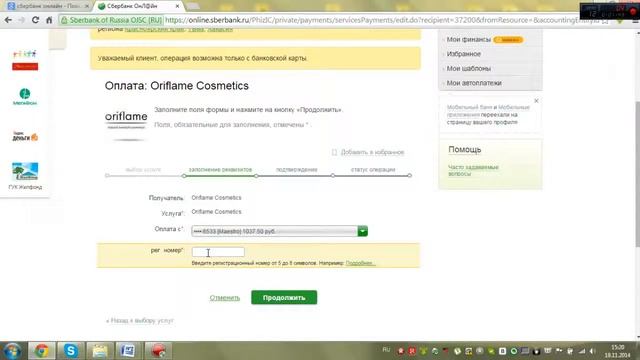Click the browser Forward arrow
Viewport: 640px width, 360px height.
tap(21, 20)
